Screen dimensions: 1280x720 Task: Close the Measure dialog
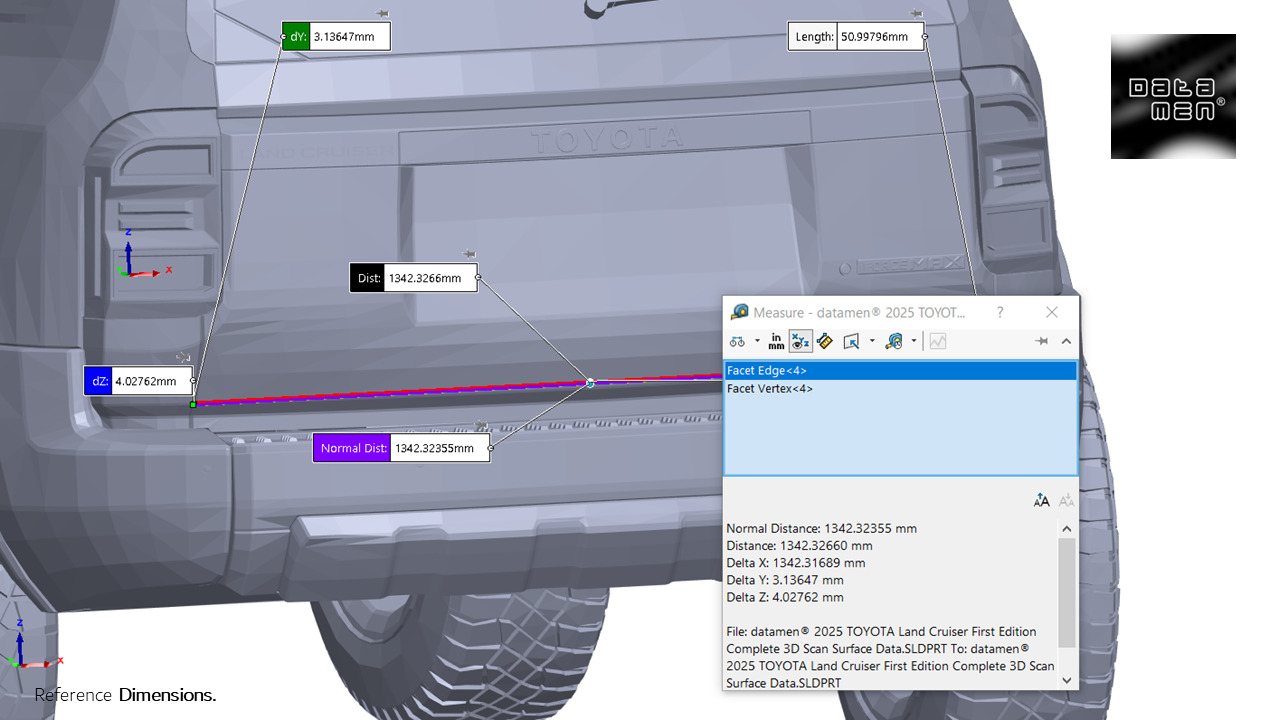(x=1052, y=313)
